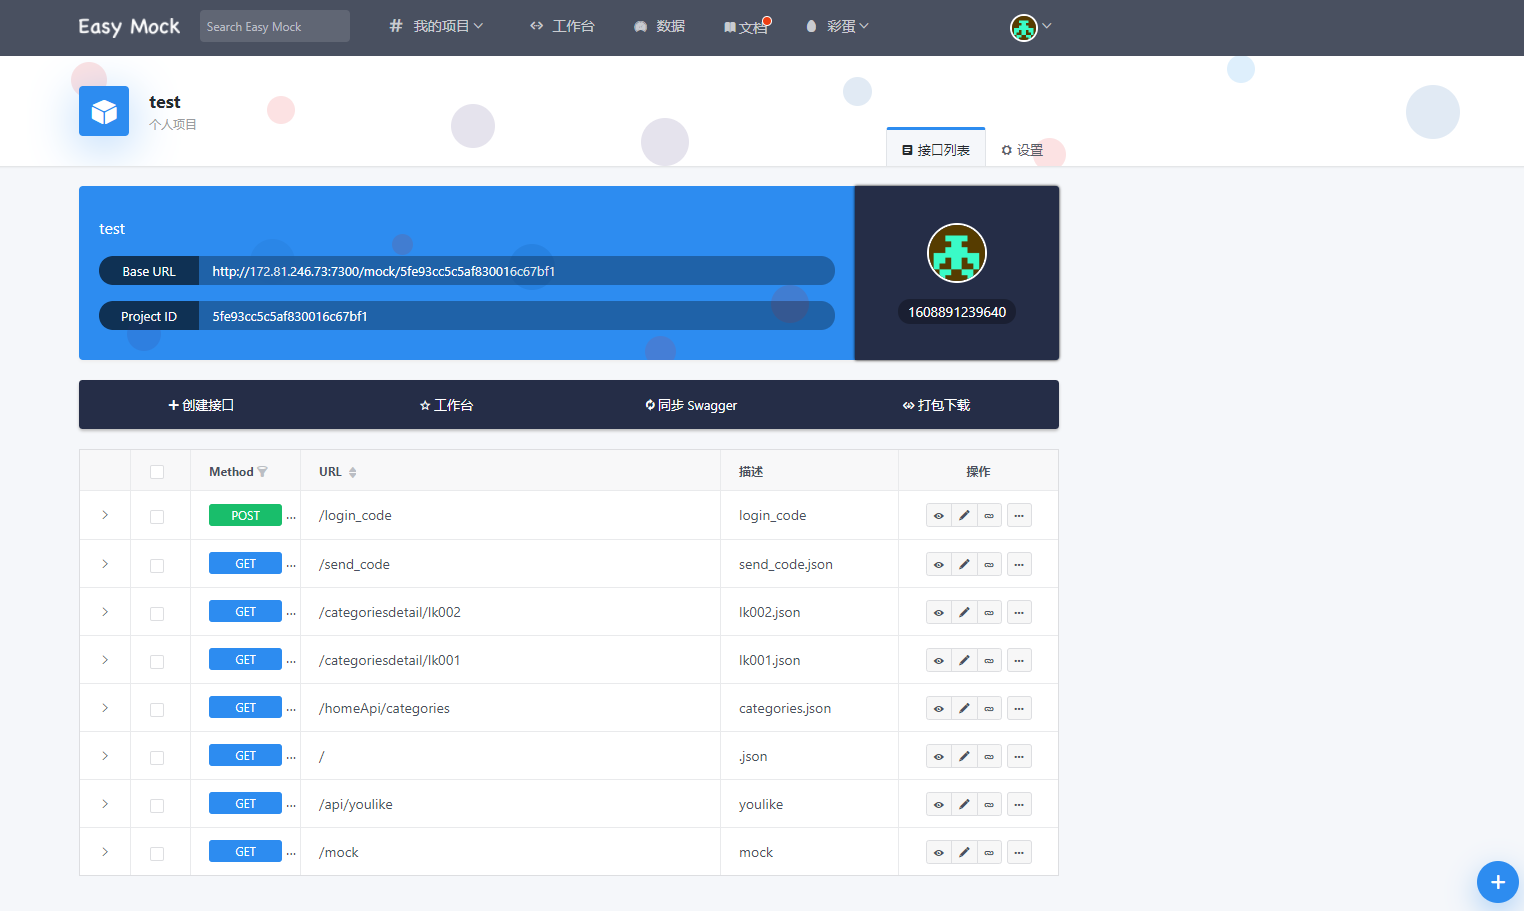Open more actions for /login_code row

tap(1019, 516)
